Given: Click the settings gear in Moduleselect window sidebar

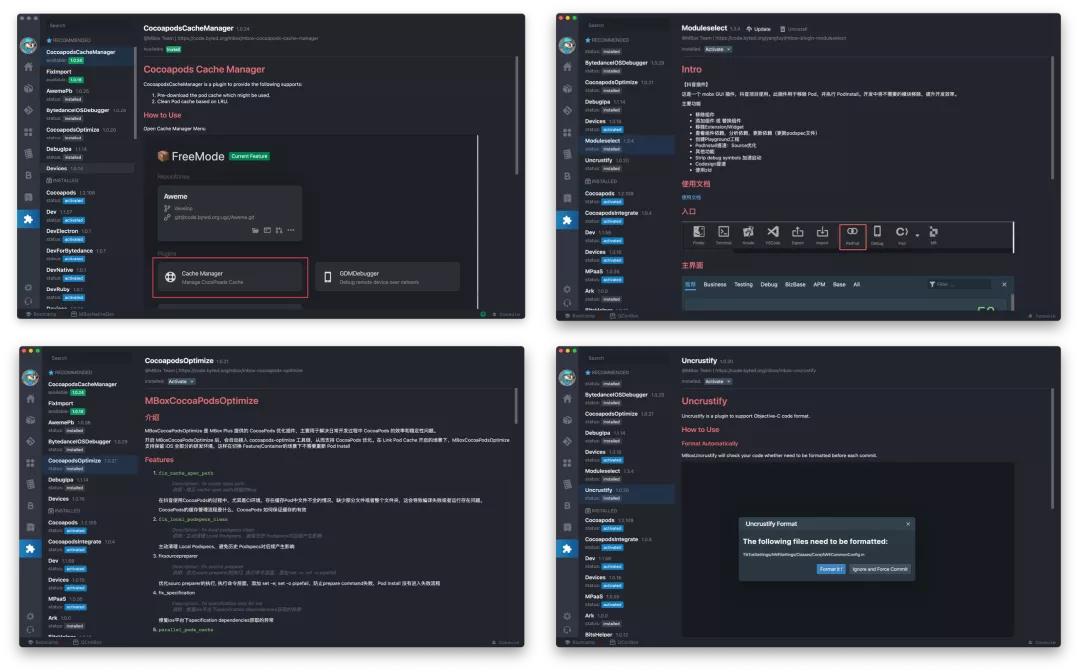Looking at the screenshot, I should [567, 289].
